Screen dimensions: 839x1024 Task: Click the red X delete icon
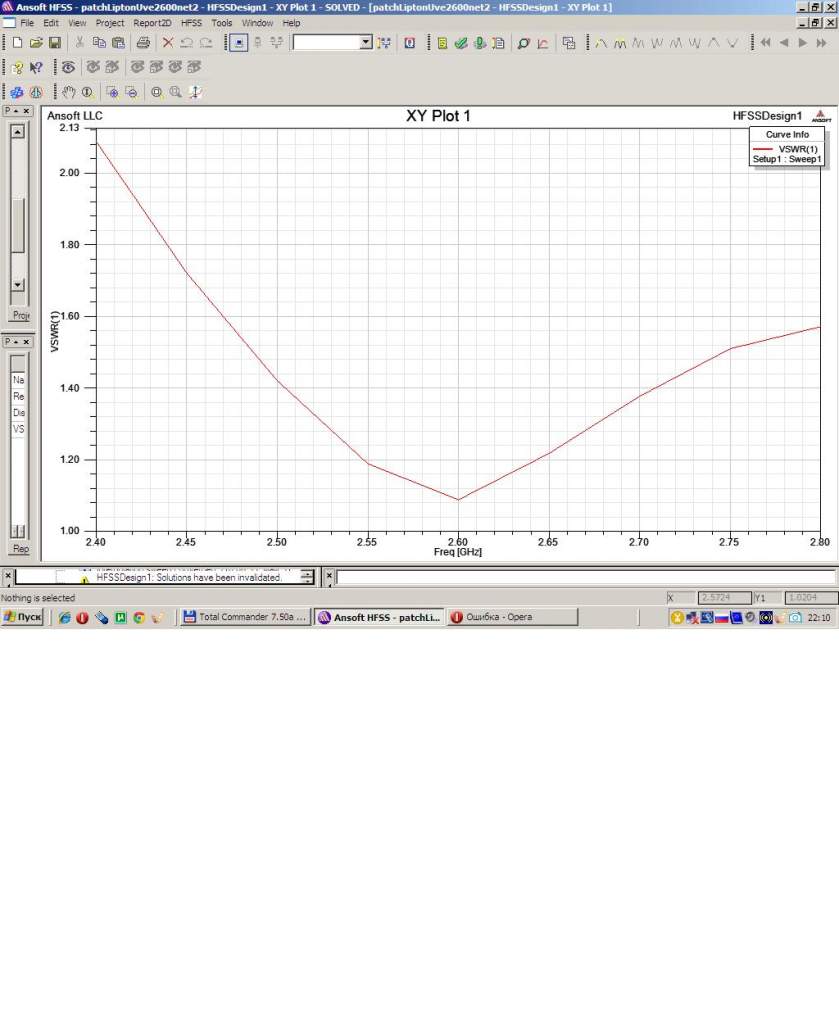168,43
